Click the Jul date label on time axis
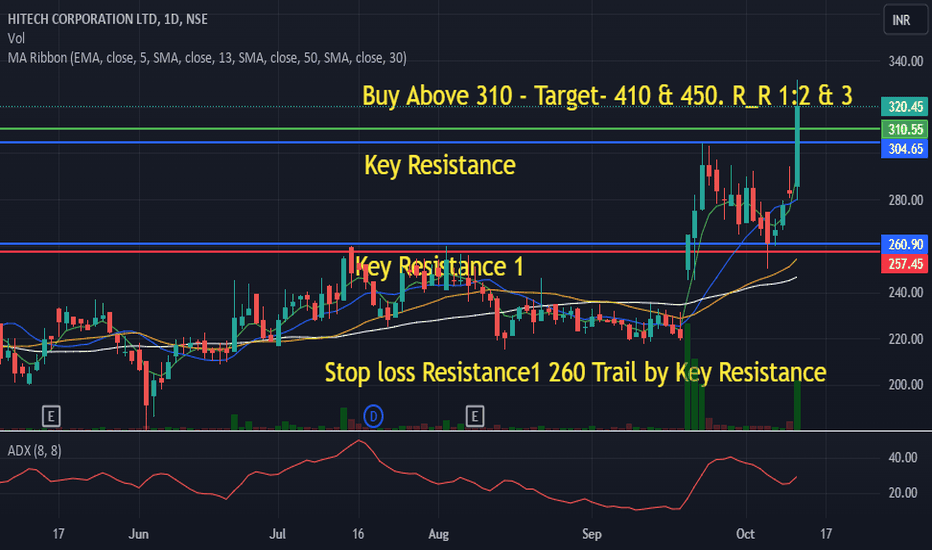The image size is (932, 550). 278,534
